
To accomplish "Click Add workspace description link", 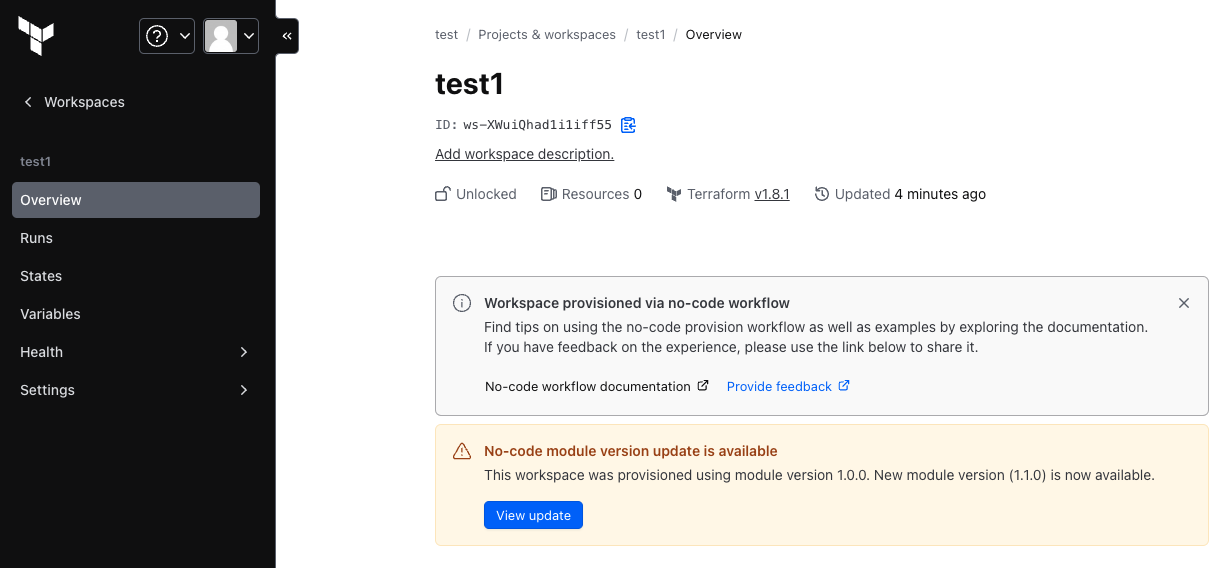I will (524, 154).
